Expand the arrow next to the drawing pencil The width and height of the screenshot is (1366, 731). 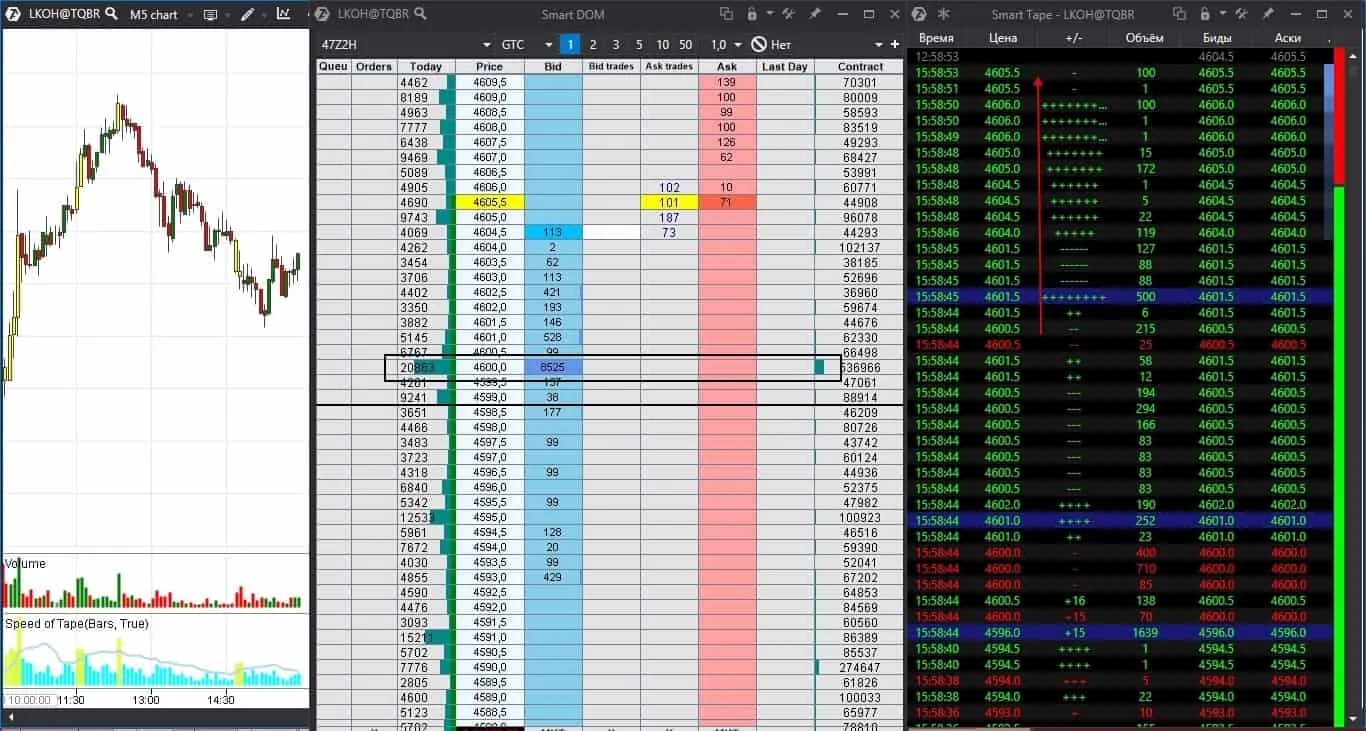click(x=263, y=15)
